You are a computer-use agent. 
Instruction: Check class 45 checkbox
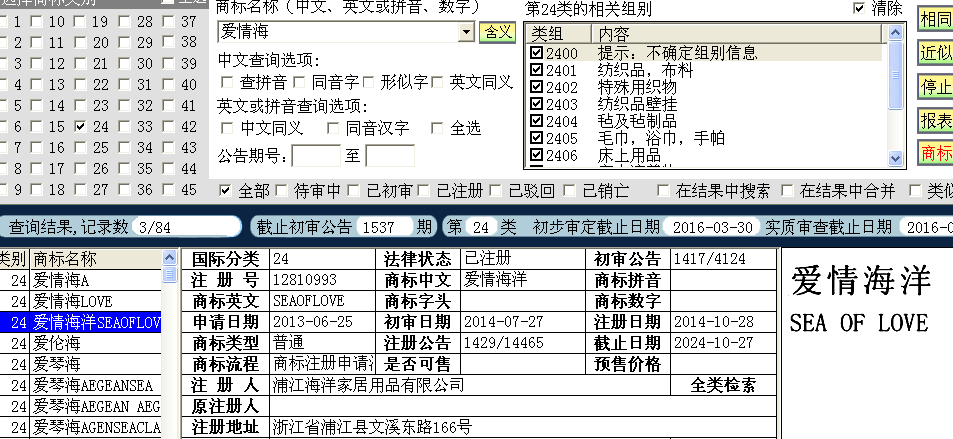coord(169,190)
